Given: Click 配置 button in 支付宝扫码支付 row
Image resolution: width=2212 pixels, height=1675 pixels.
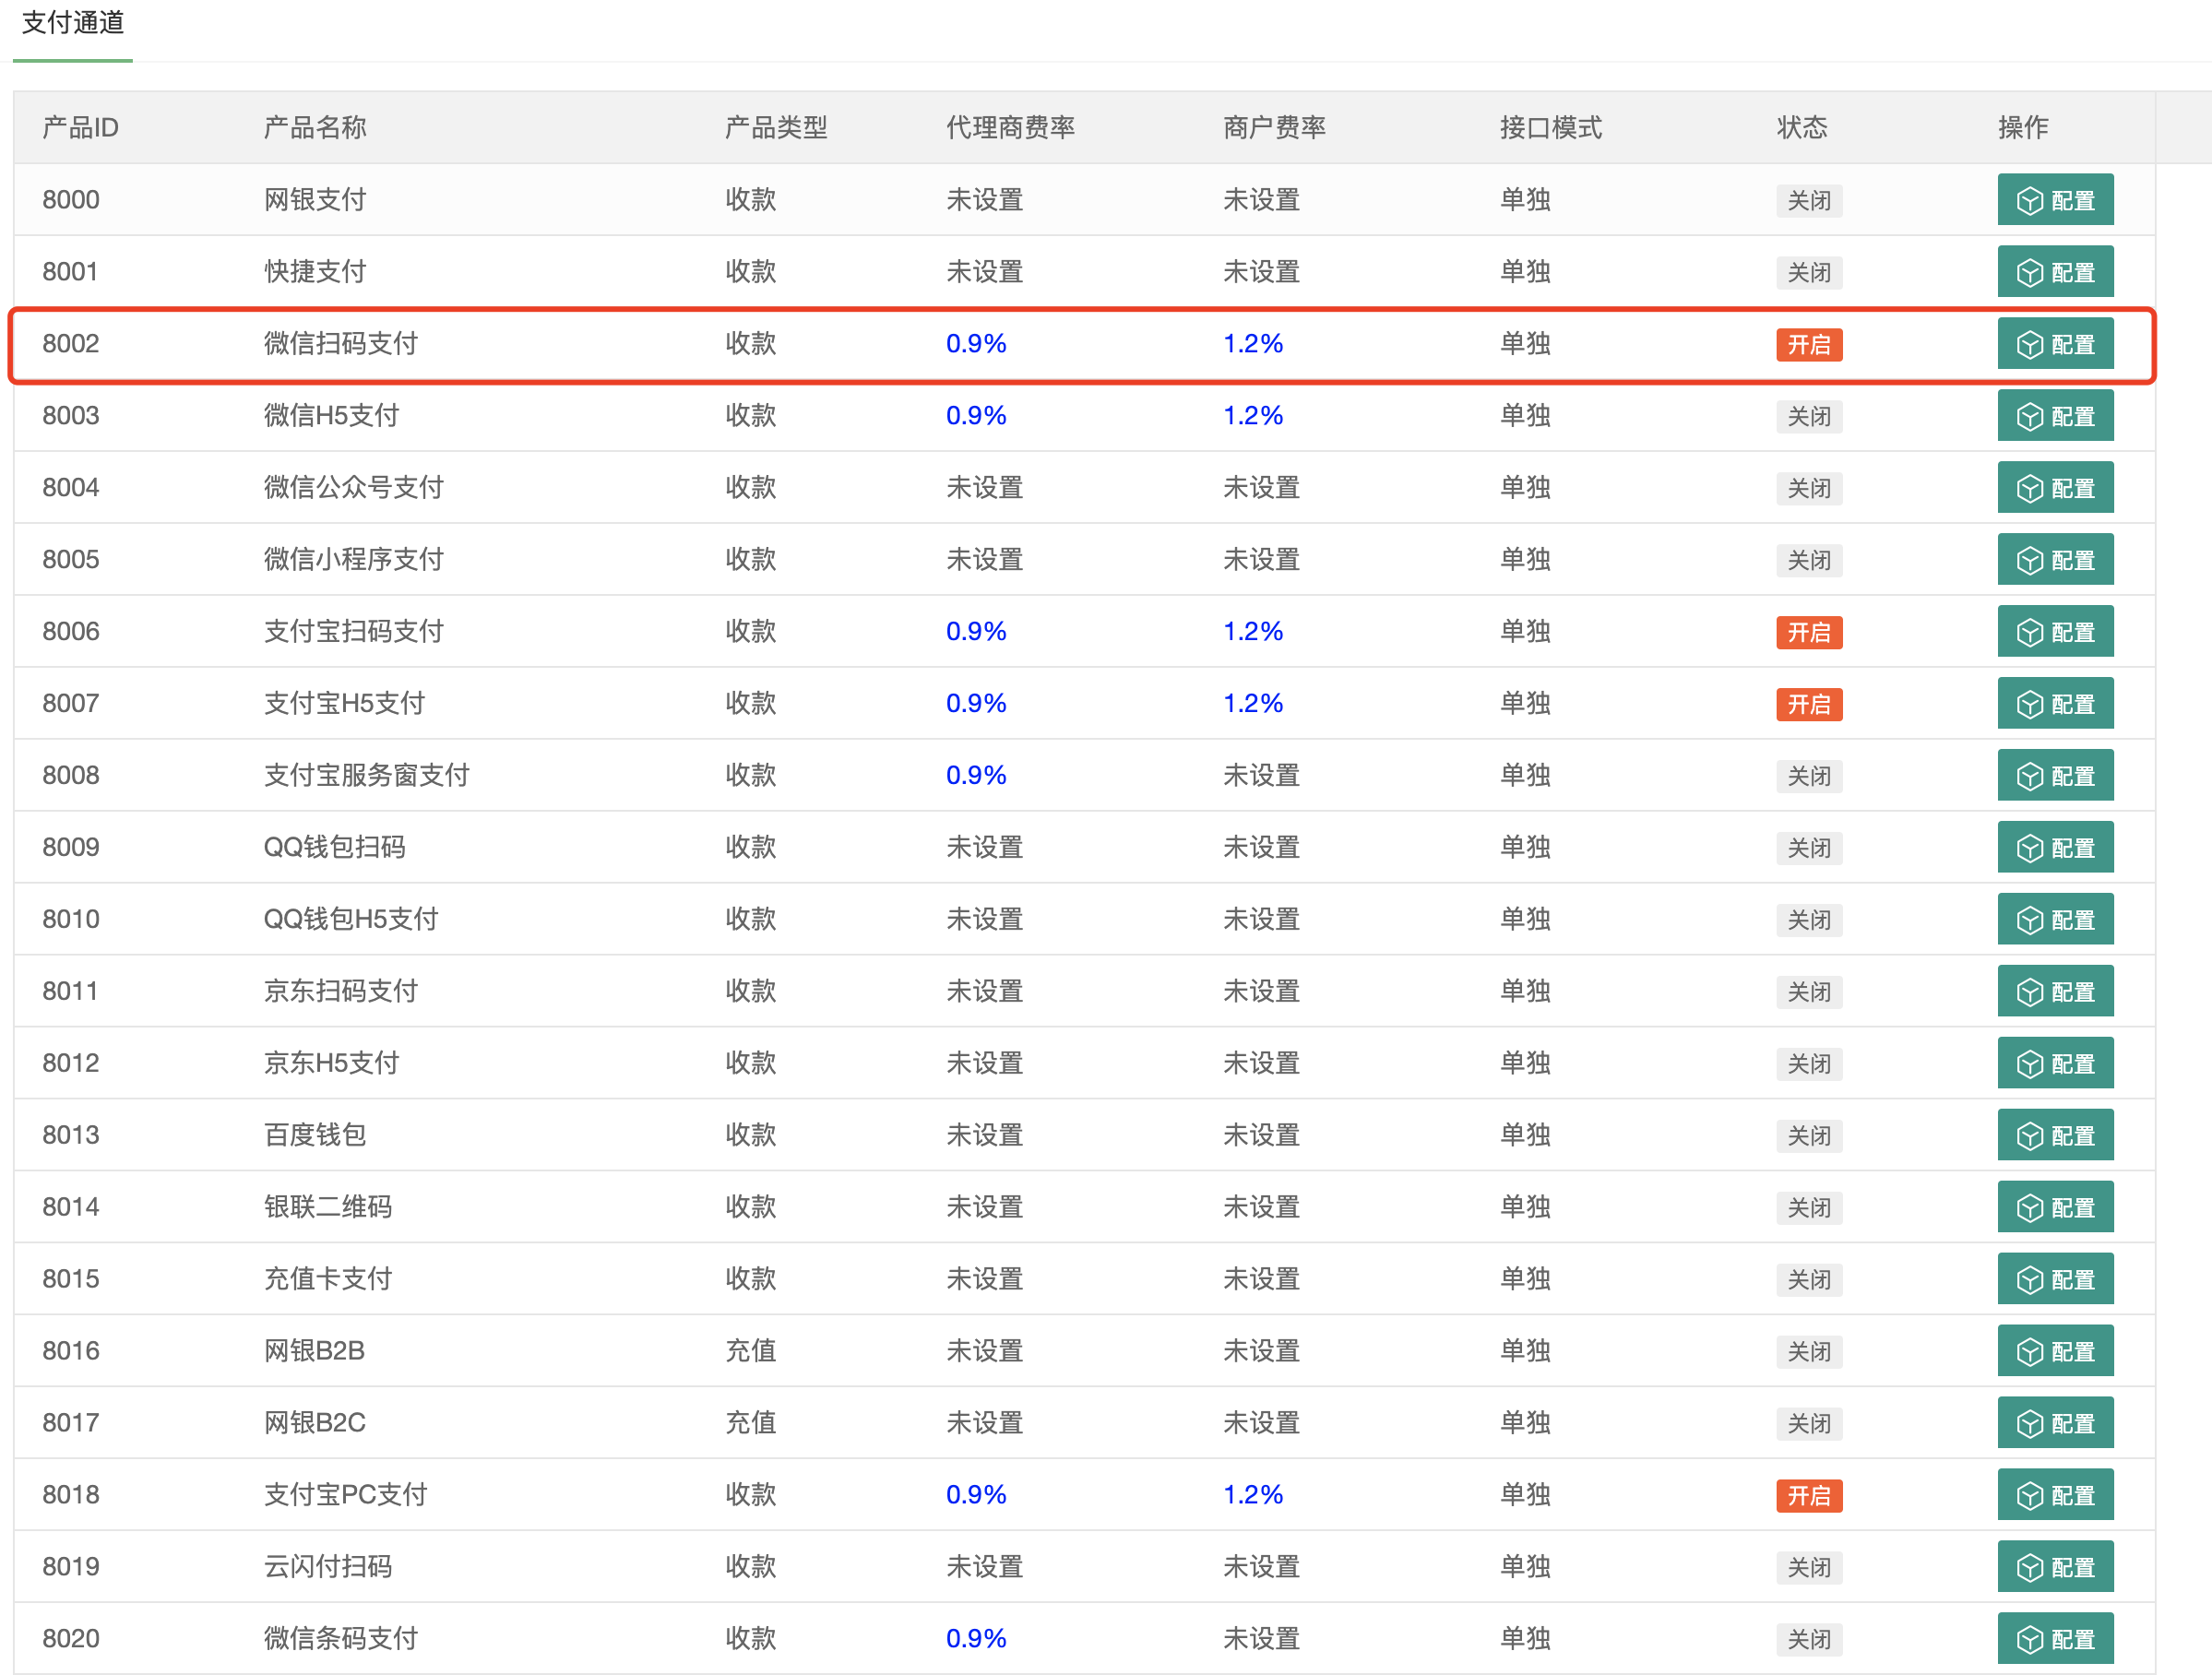Looking at the screenshot, I should [2054, 632].
